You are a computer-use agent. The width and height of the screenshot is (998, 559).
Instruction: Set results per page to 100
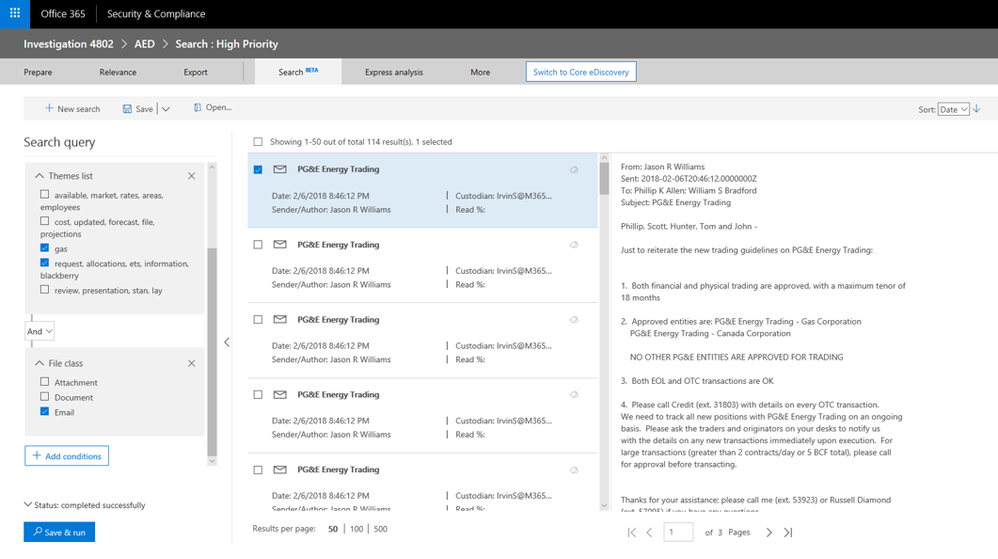pos(356,529)
